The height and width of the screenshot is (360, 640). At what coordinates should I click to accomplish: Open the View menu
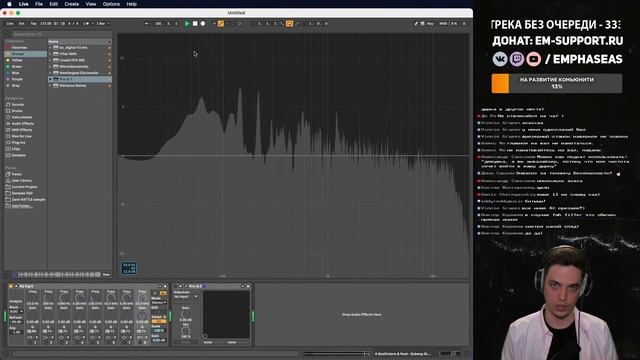[x=91, y=4]
